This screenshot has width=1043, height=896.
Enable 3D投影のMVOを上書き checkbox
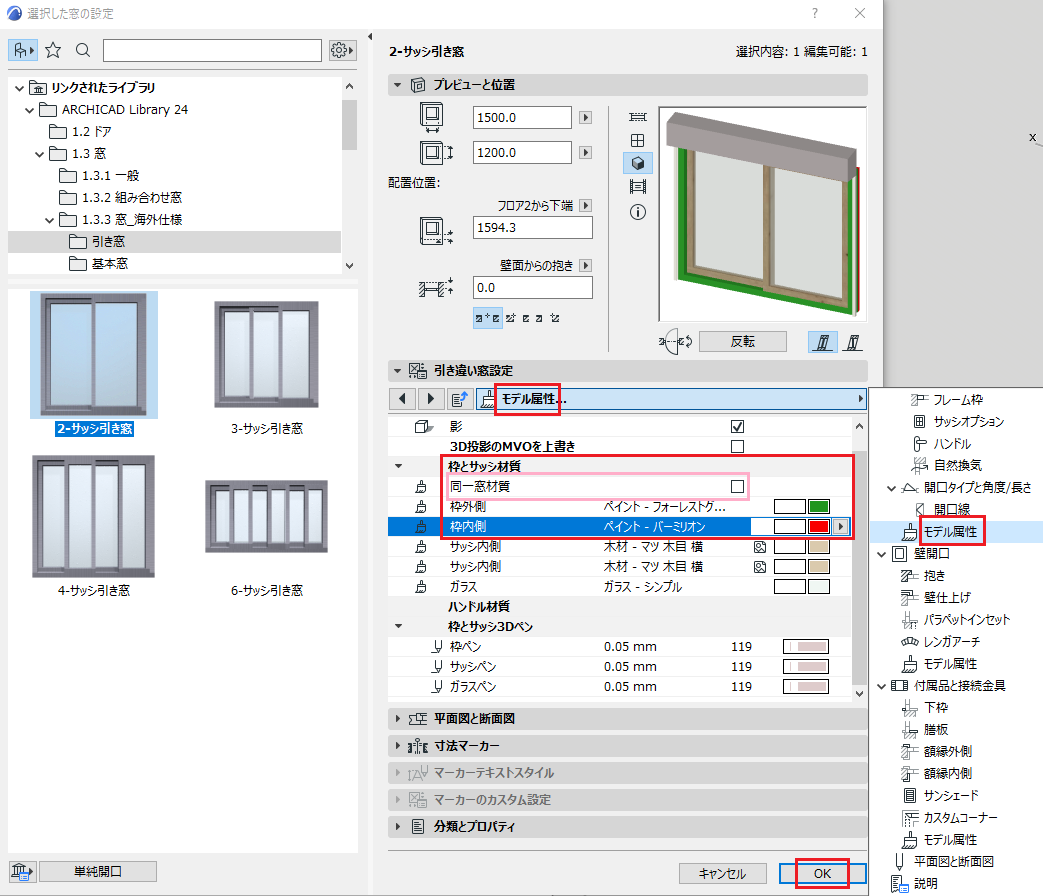pos(737,446)
